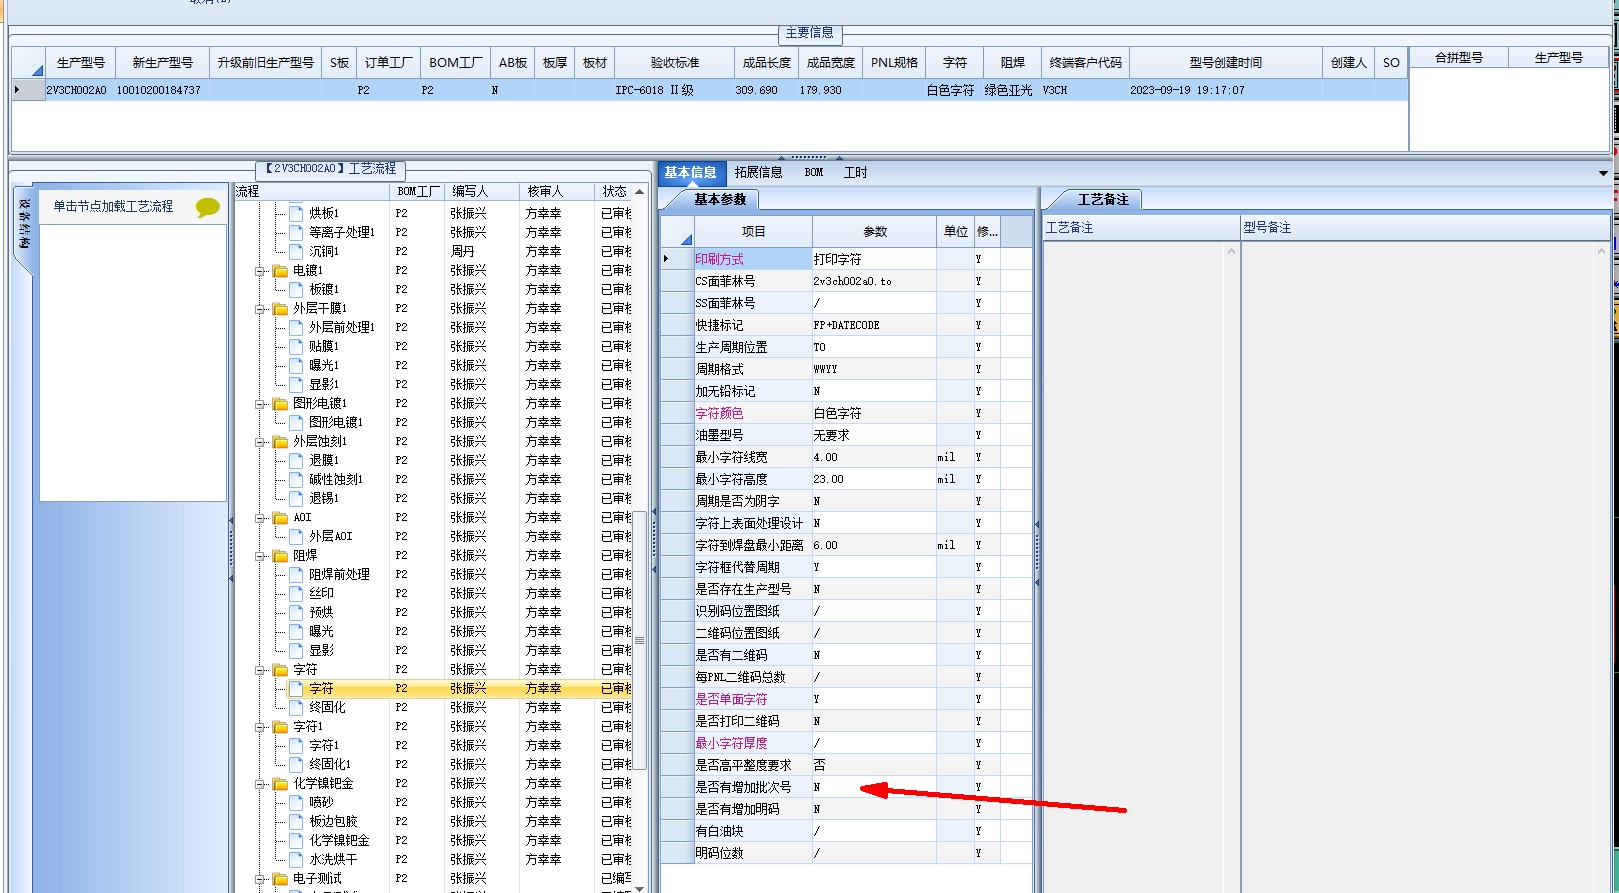The height and width of the screenshot is (893, 1619).
Task: Collapse the 图形电镀1 folder node
Action: pyautogui.click(x=260, y=403)
